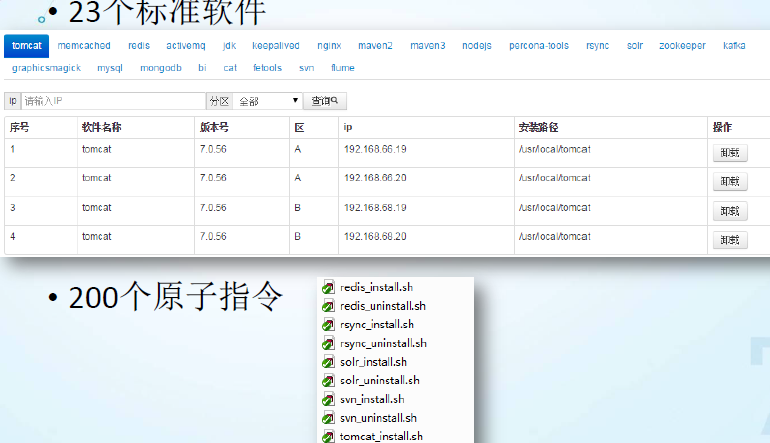The width and height of the screenshot is (770, 443).
Task: Focus the IP input field 请输入IP
Action: (x=113, y=101)
